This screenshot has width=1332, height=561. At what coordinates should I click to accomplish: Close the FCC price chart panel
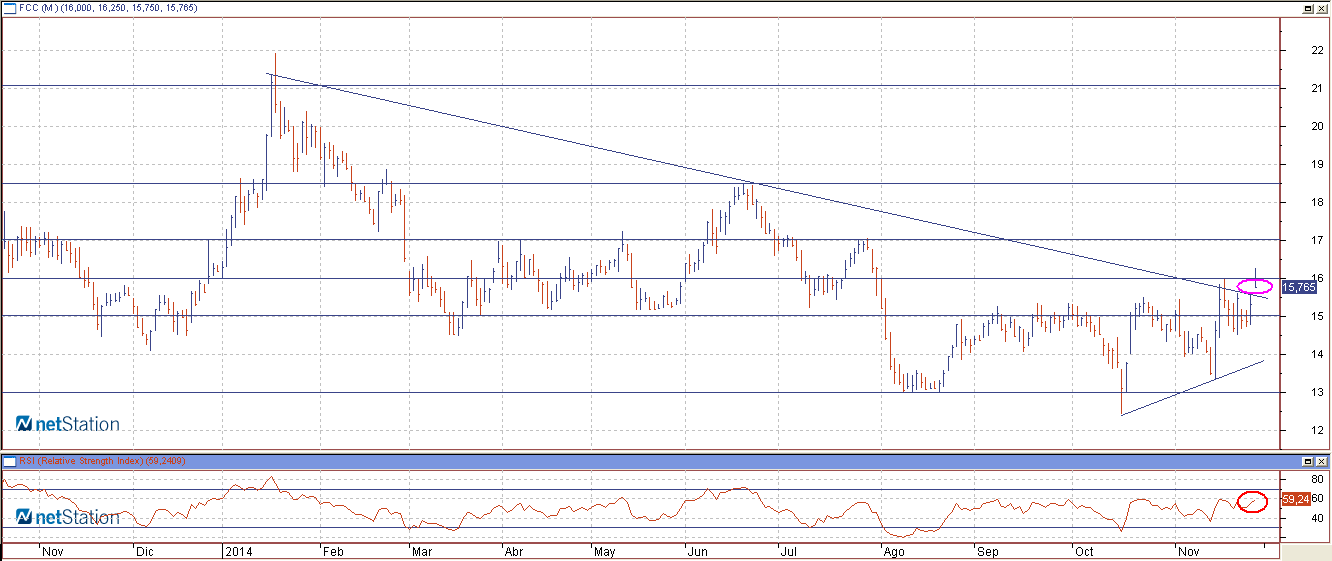[x=1323, y=7]
